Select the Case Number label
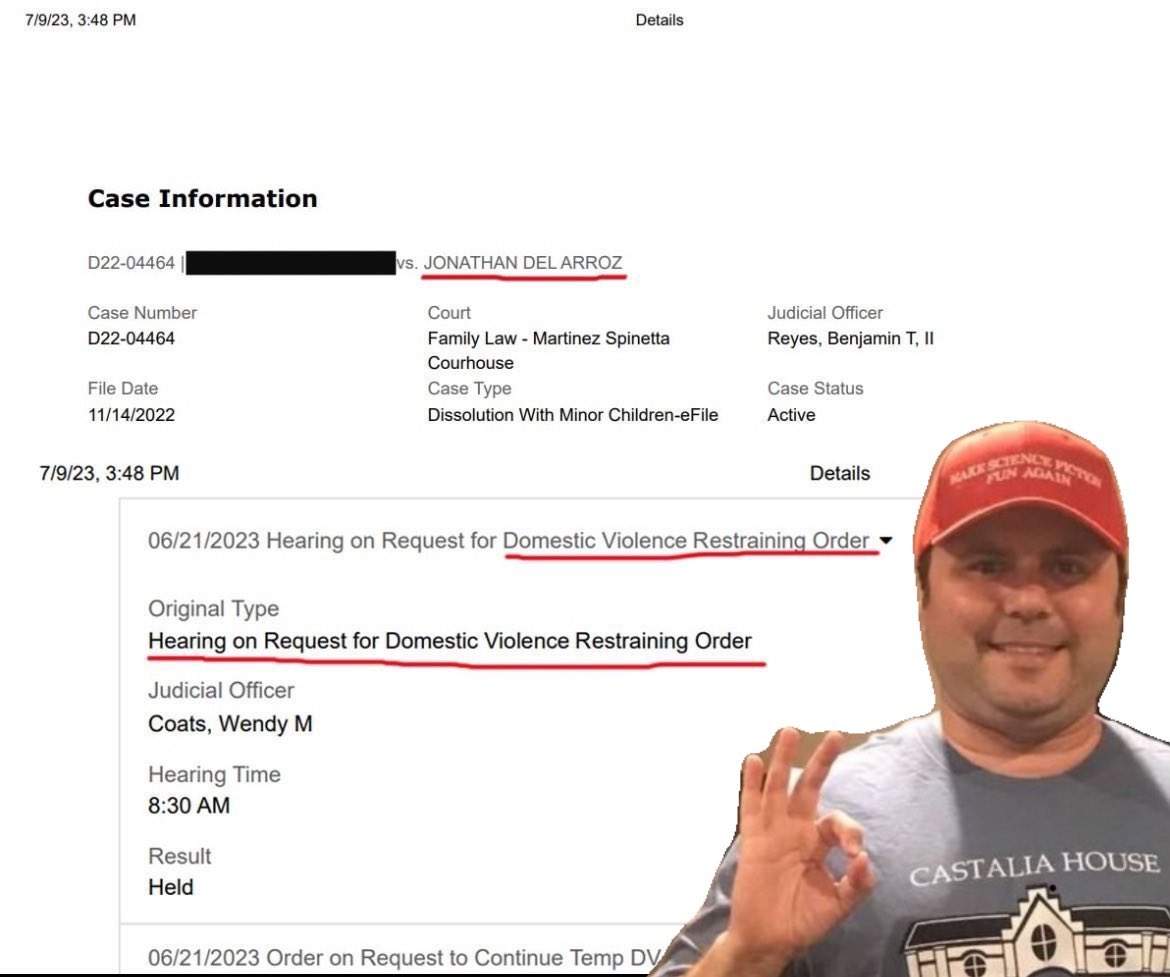The height and width of the screenshot is (977, 1170). pyautogui.click(x=142, y=313)
